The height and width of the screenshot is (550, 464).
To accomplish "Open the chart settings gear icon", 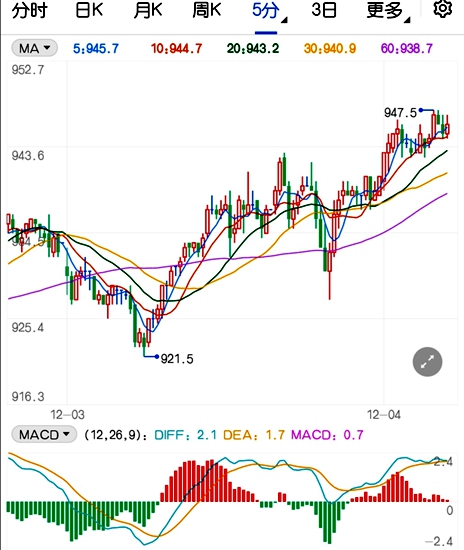I will coord(442,9).
